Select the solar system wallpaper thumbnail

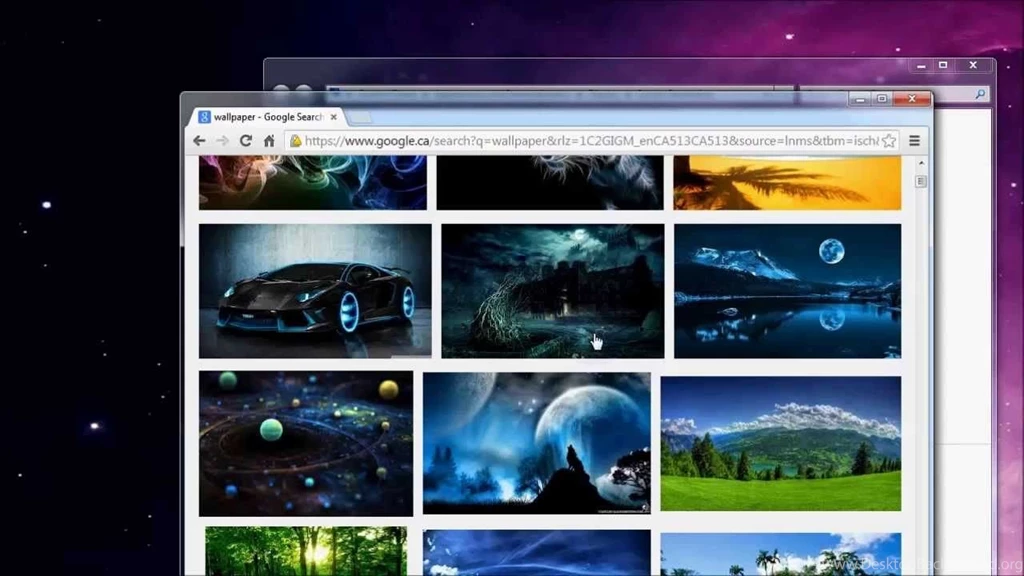point(305,441)
